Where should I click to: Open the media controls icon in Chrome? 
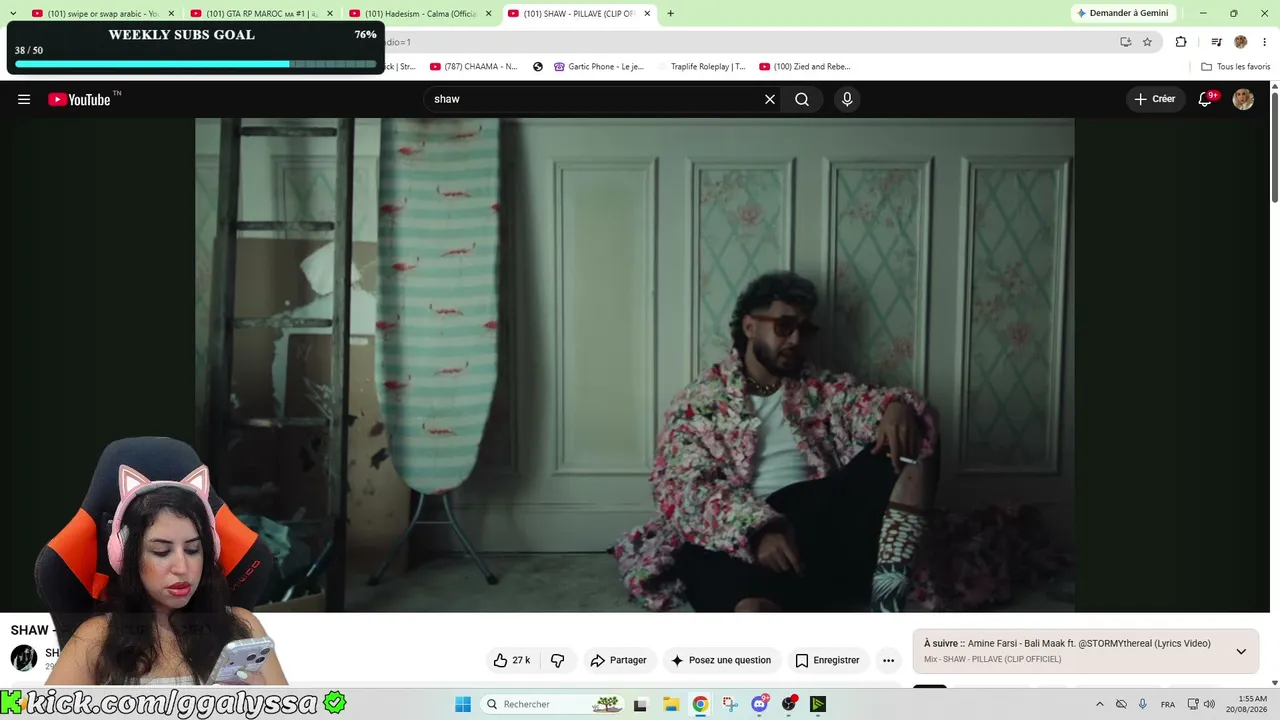1216,42
